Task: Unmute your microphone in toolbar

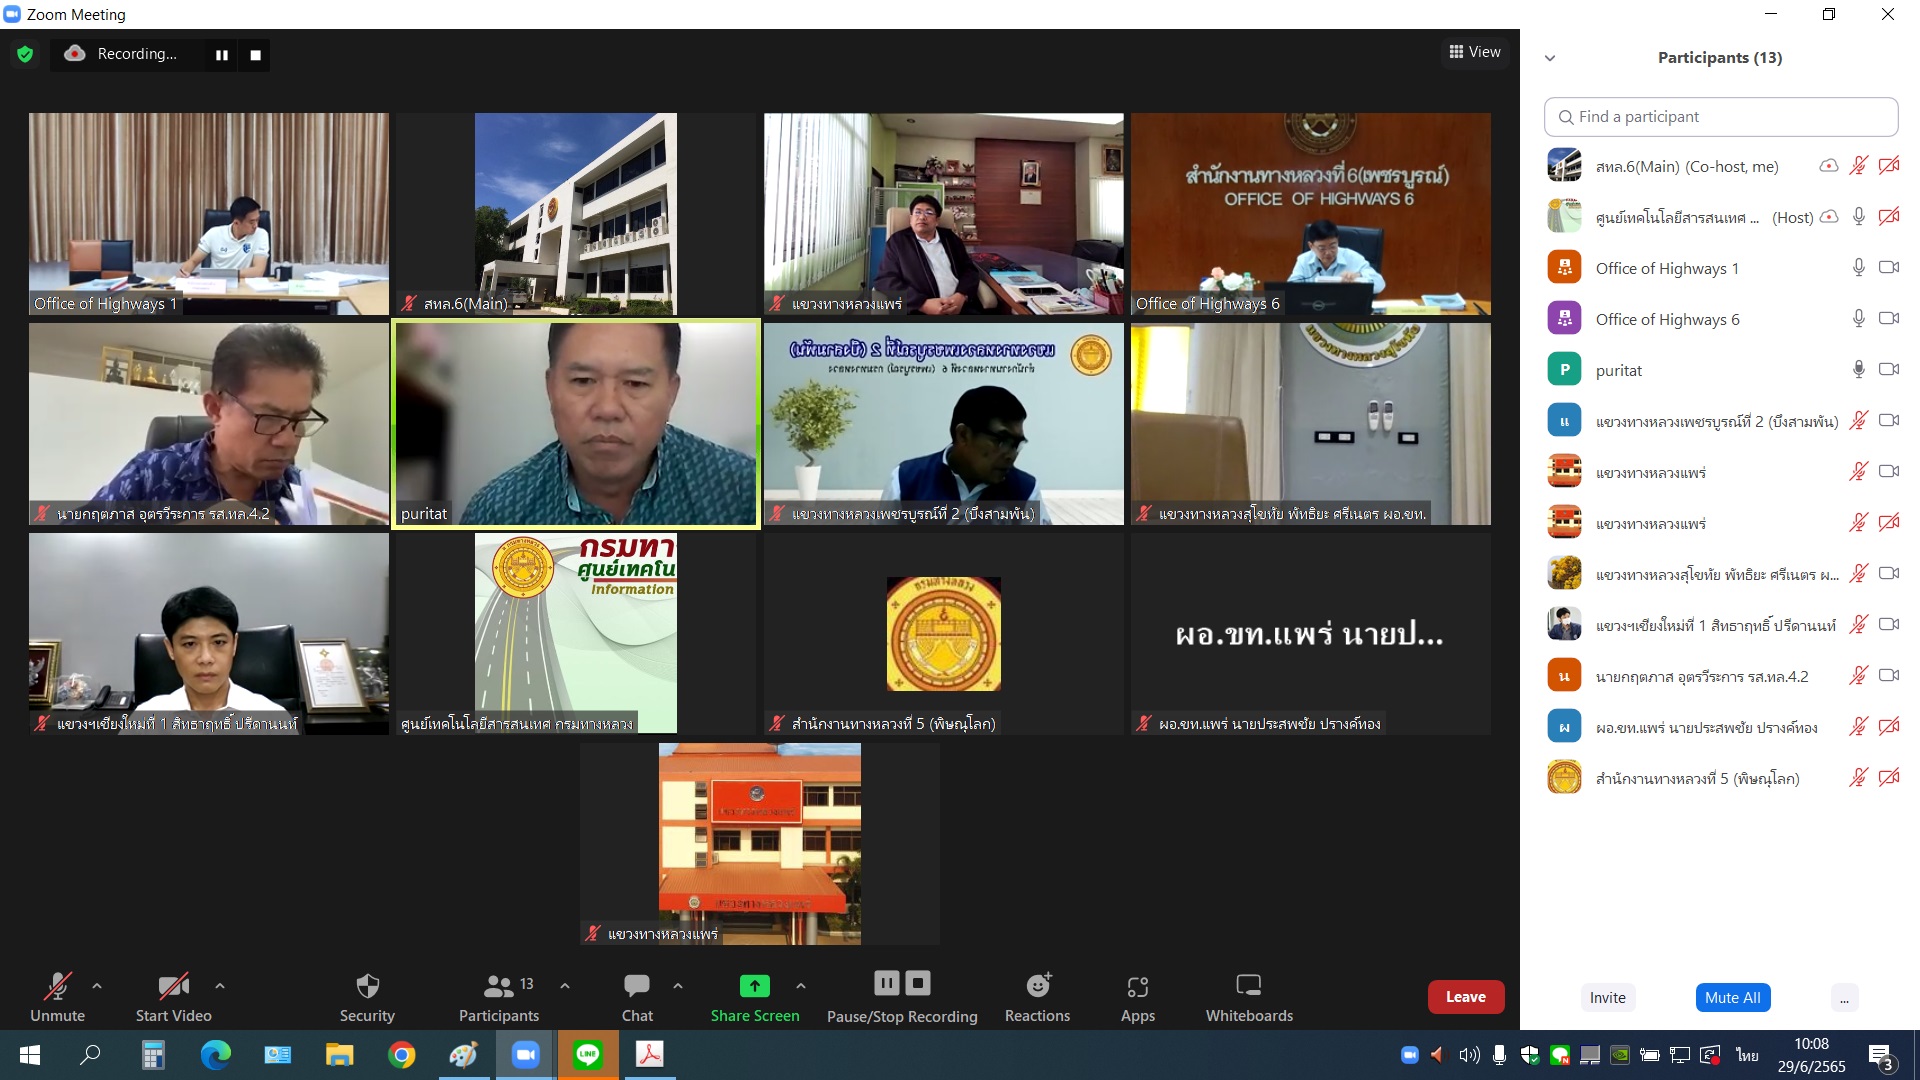Action: 57,987
